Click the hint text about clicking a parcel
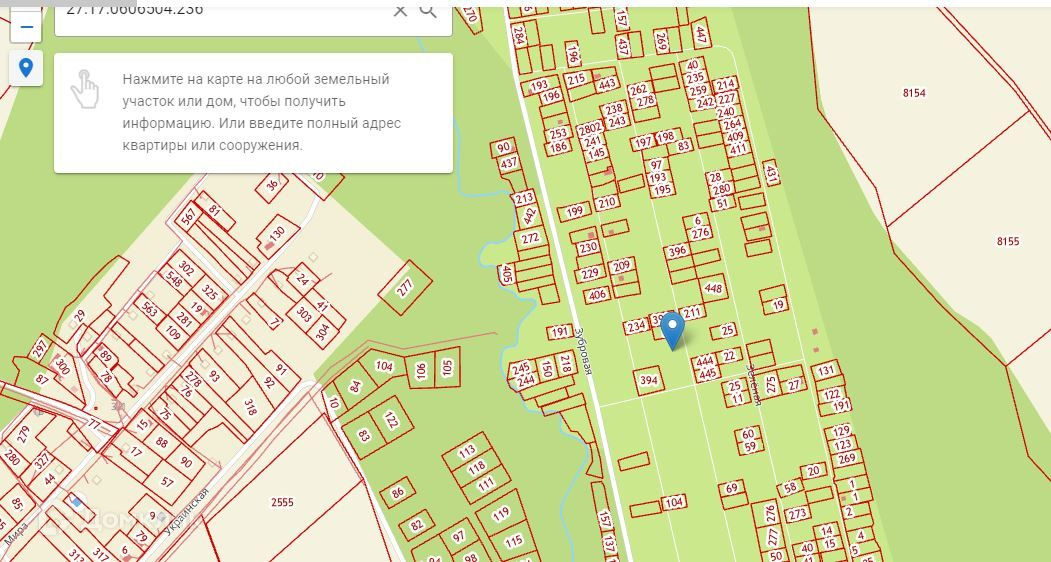The height and width of the screenshot is (562, 1051). point(262,112)
